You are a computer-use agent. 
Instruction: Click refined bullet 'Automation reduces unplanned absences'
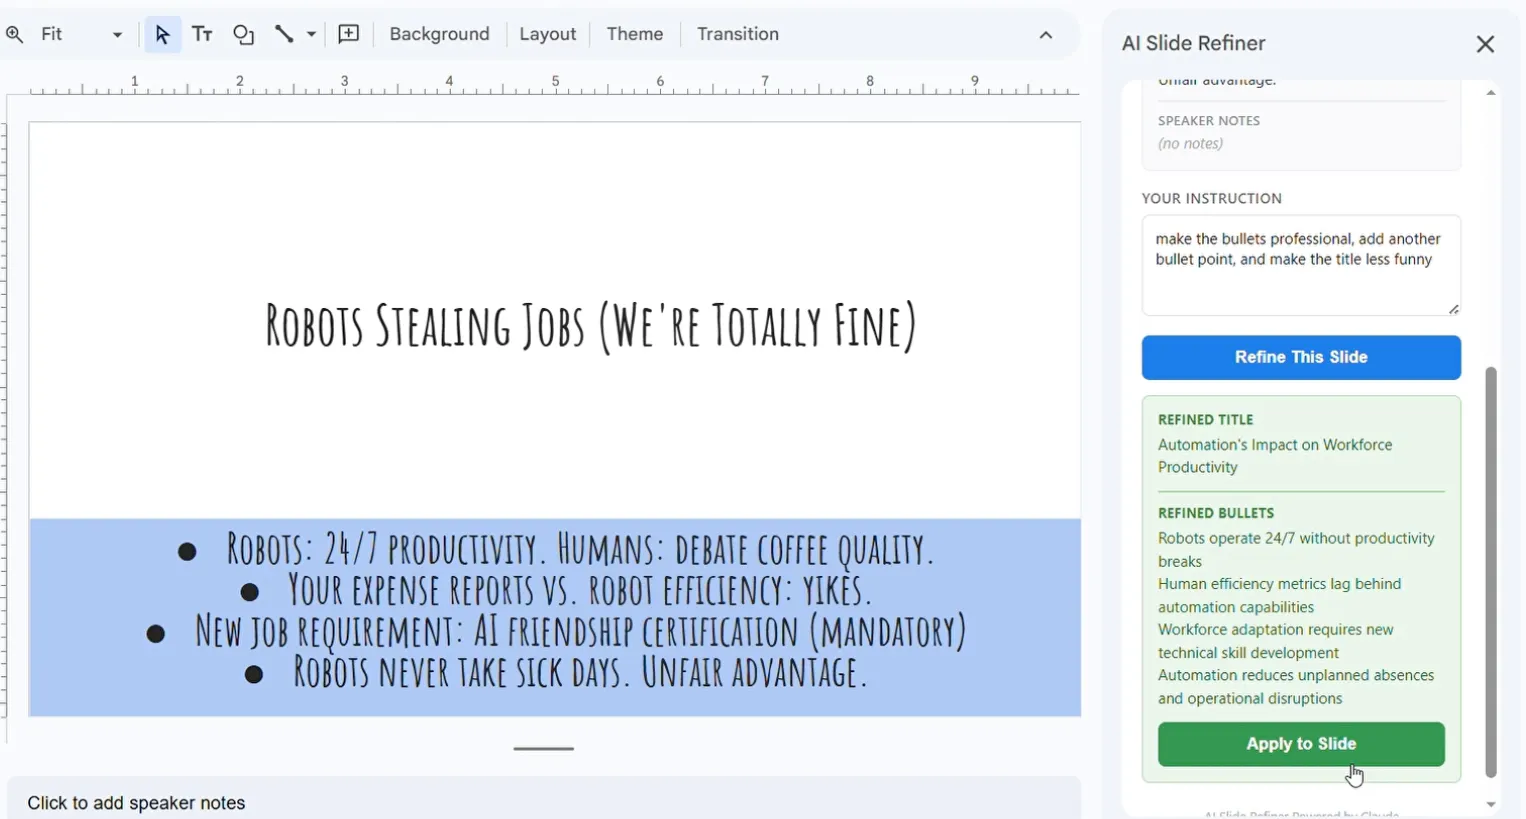click(x=1296, y=687)
